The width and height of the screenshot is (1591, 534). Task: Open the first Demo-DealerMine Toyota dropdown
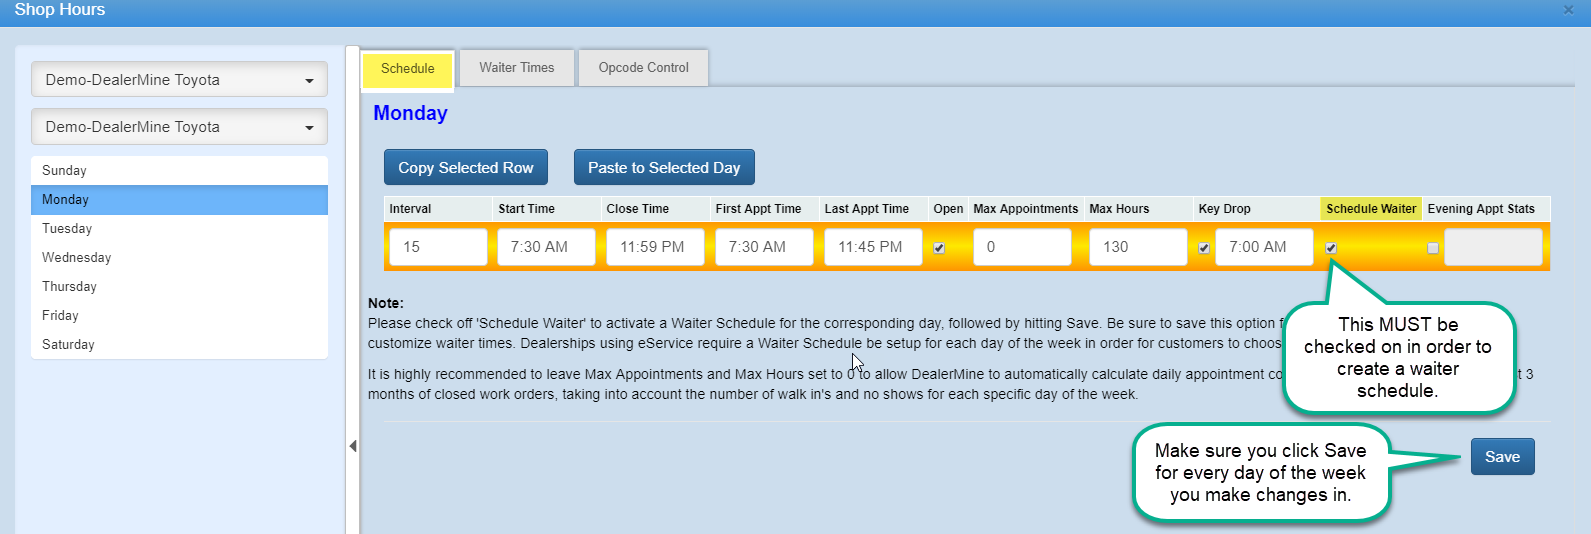(x=179, y=80)
